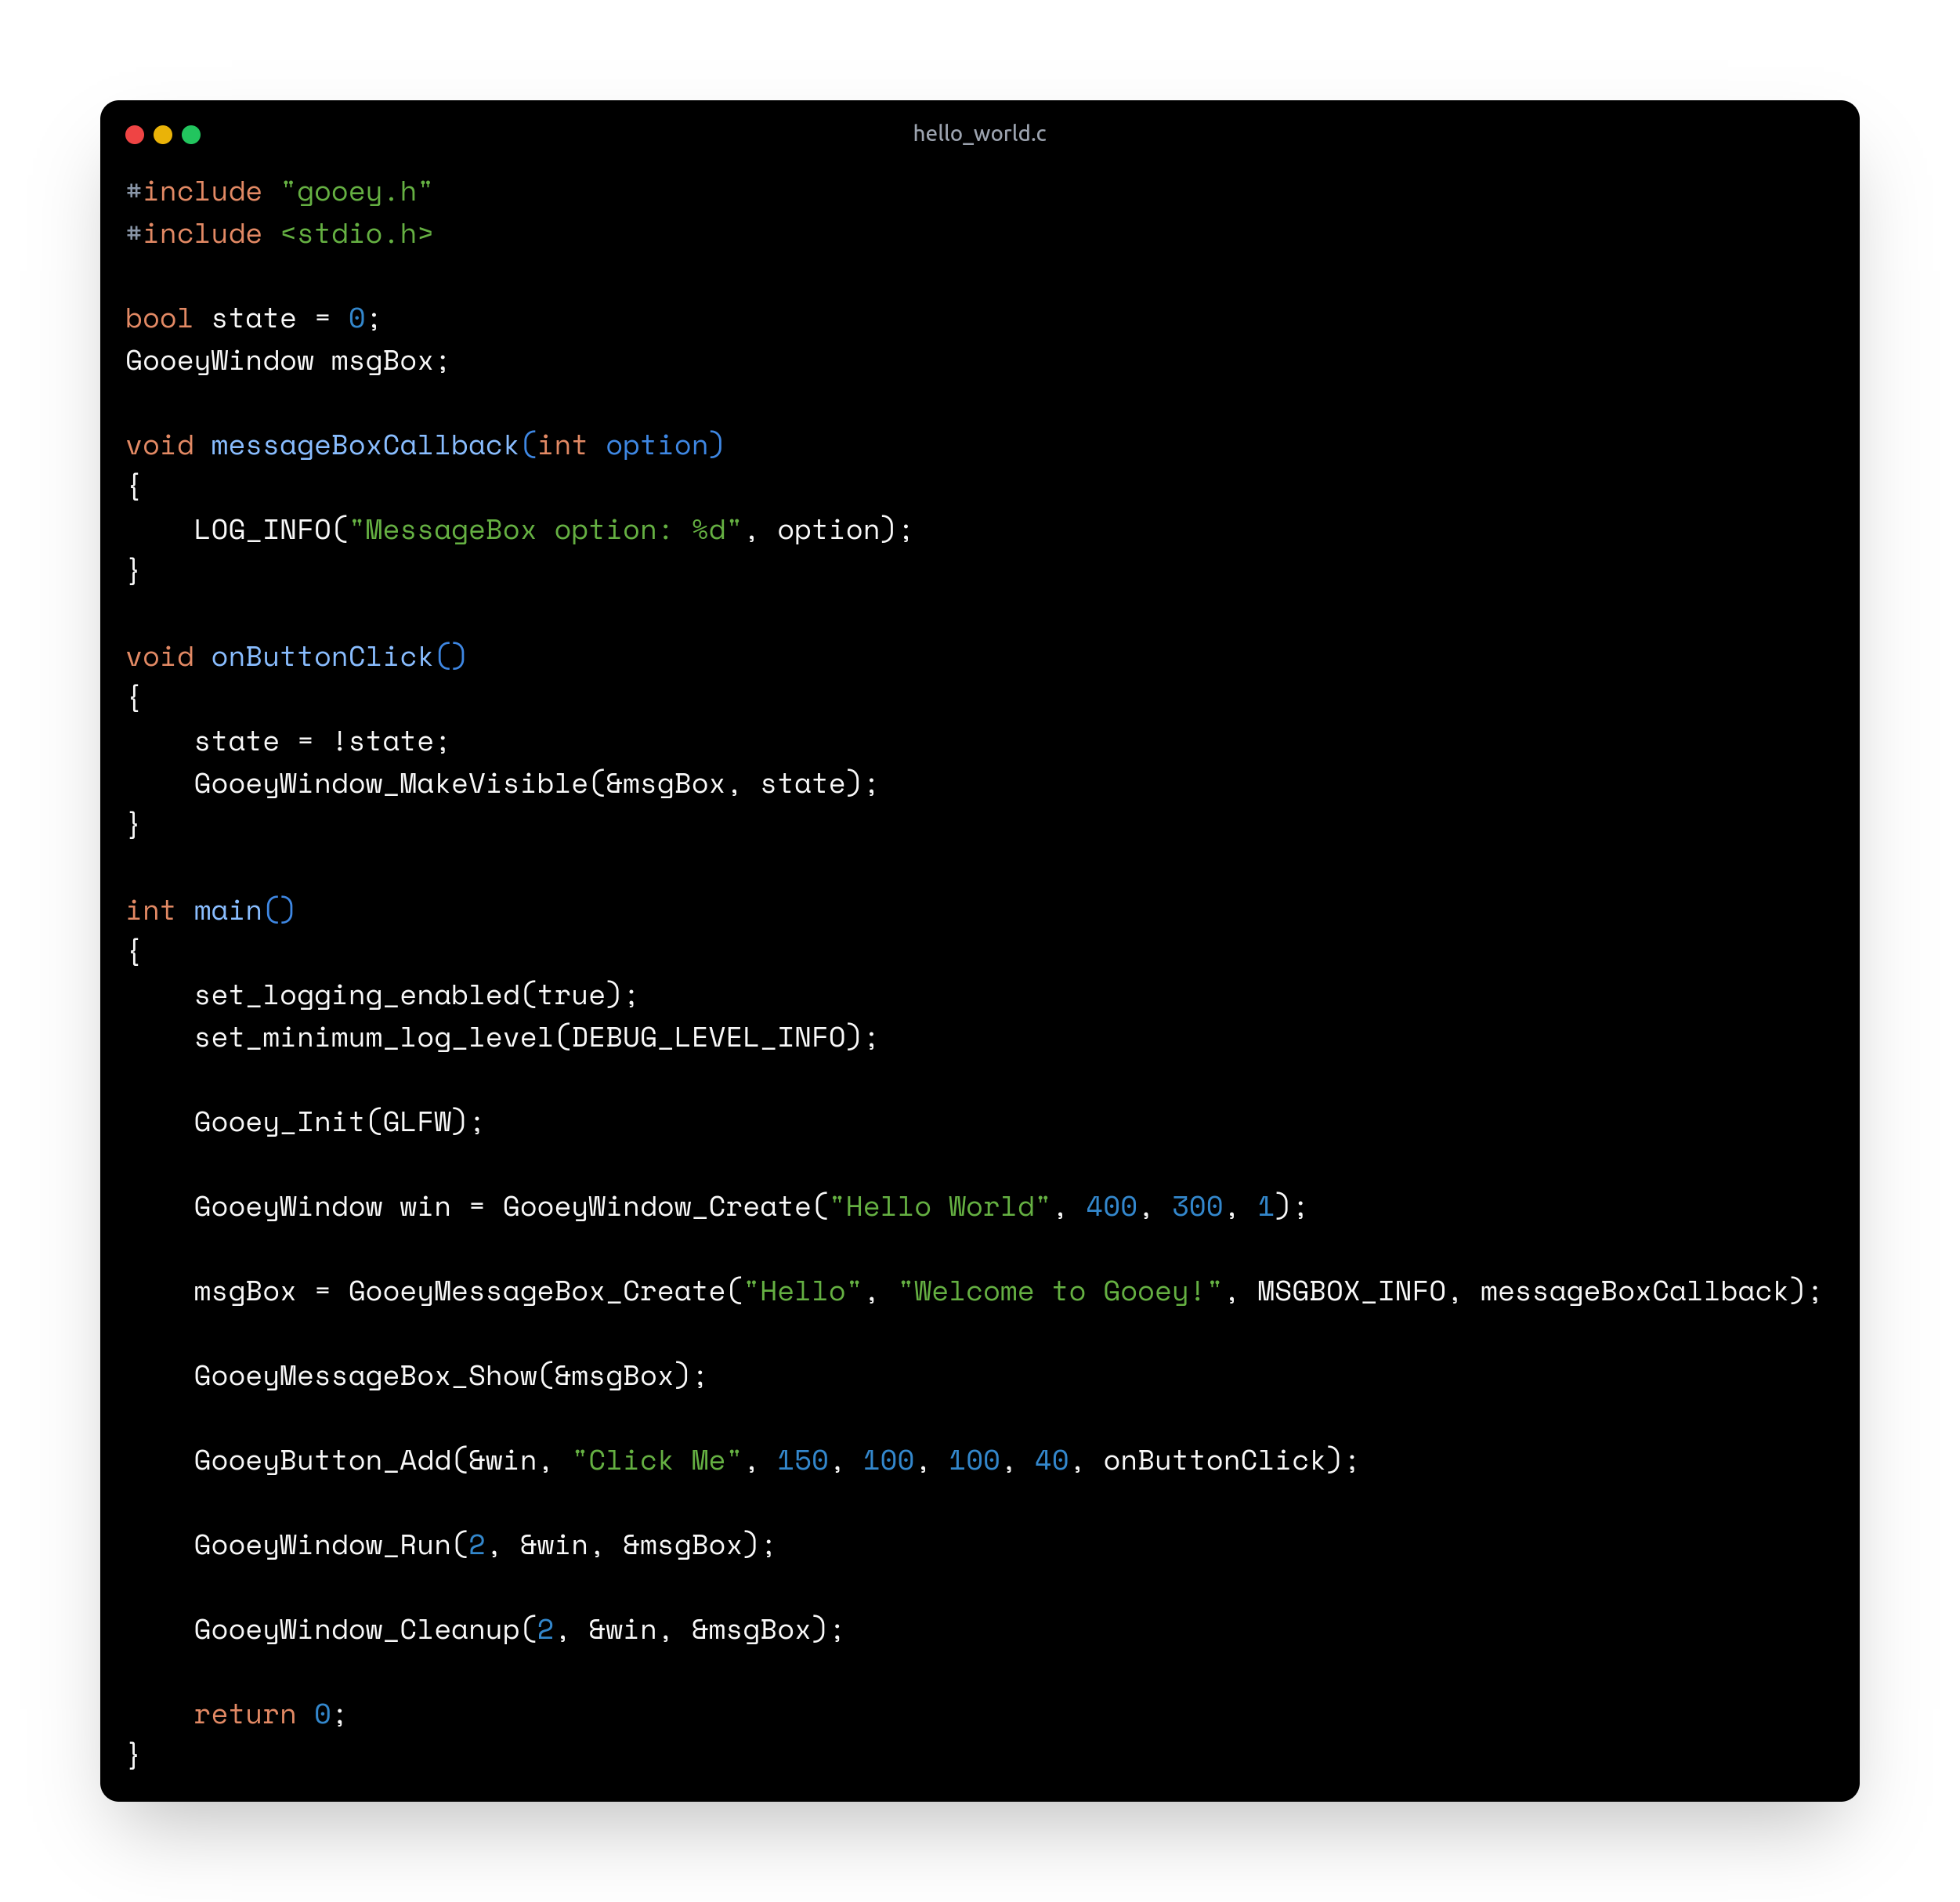Click the number 40 in GooeyButton_Add
The width and height of the screenshot is (1960, 1902).
[1051, 1461]
